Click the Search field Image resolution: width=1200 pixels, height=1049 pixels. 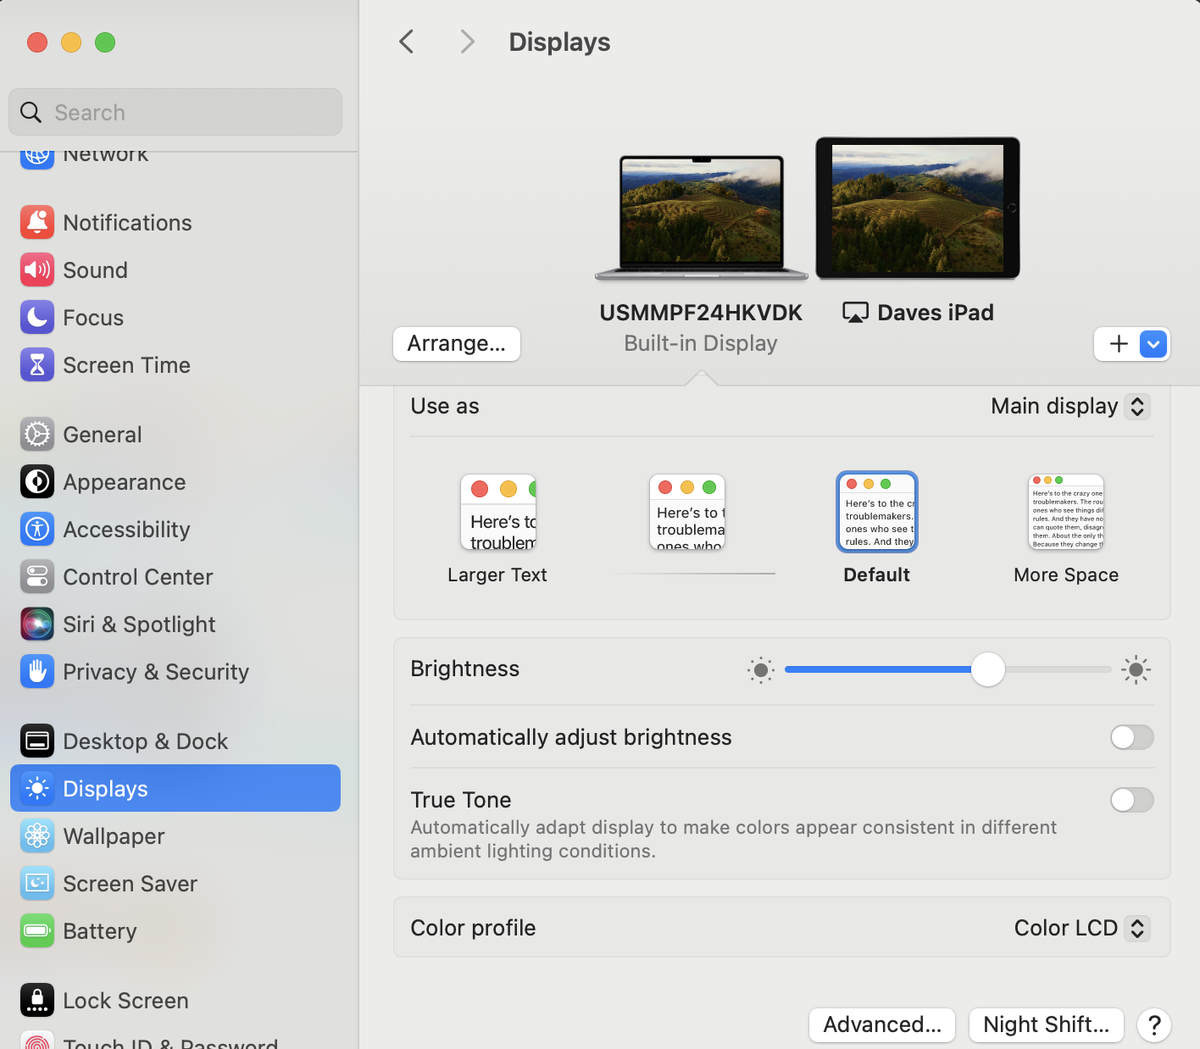[x=175, y=112]
